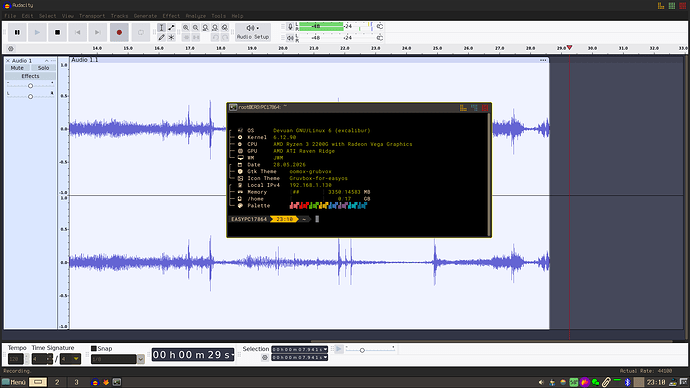Open the Audio Setup dropdown

click(253, 33)
